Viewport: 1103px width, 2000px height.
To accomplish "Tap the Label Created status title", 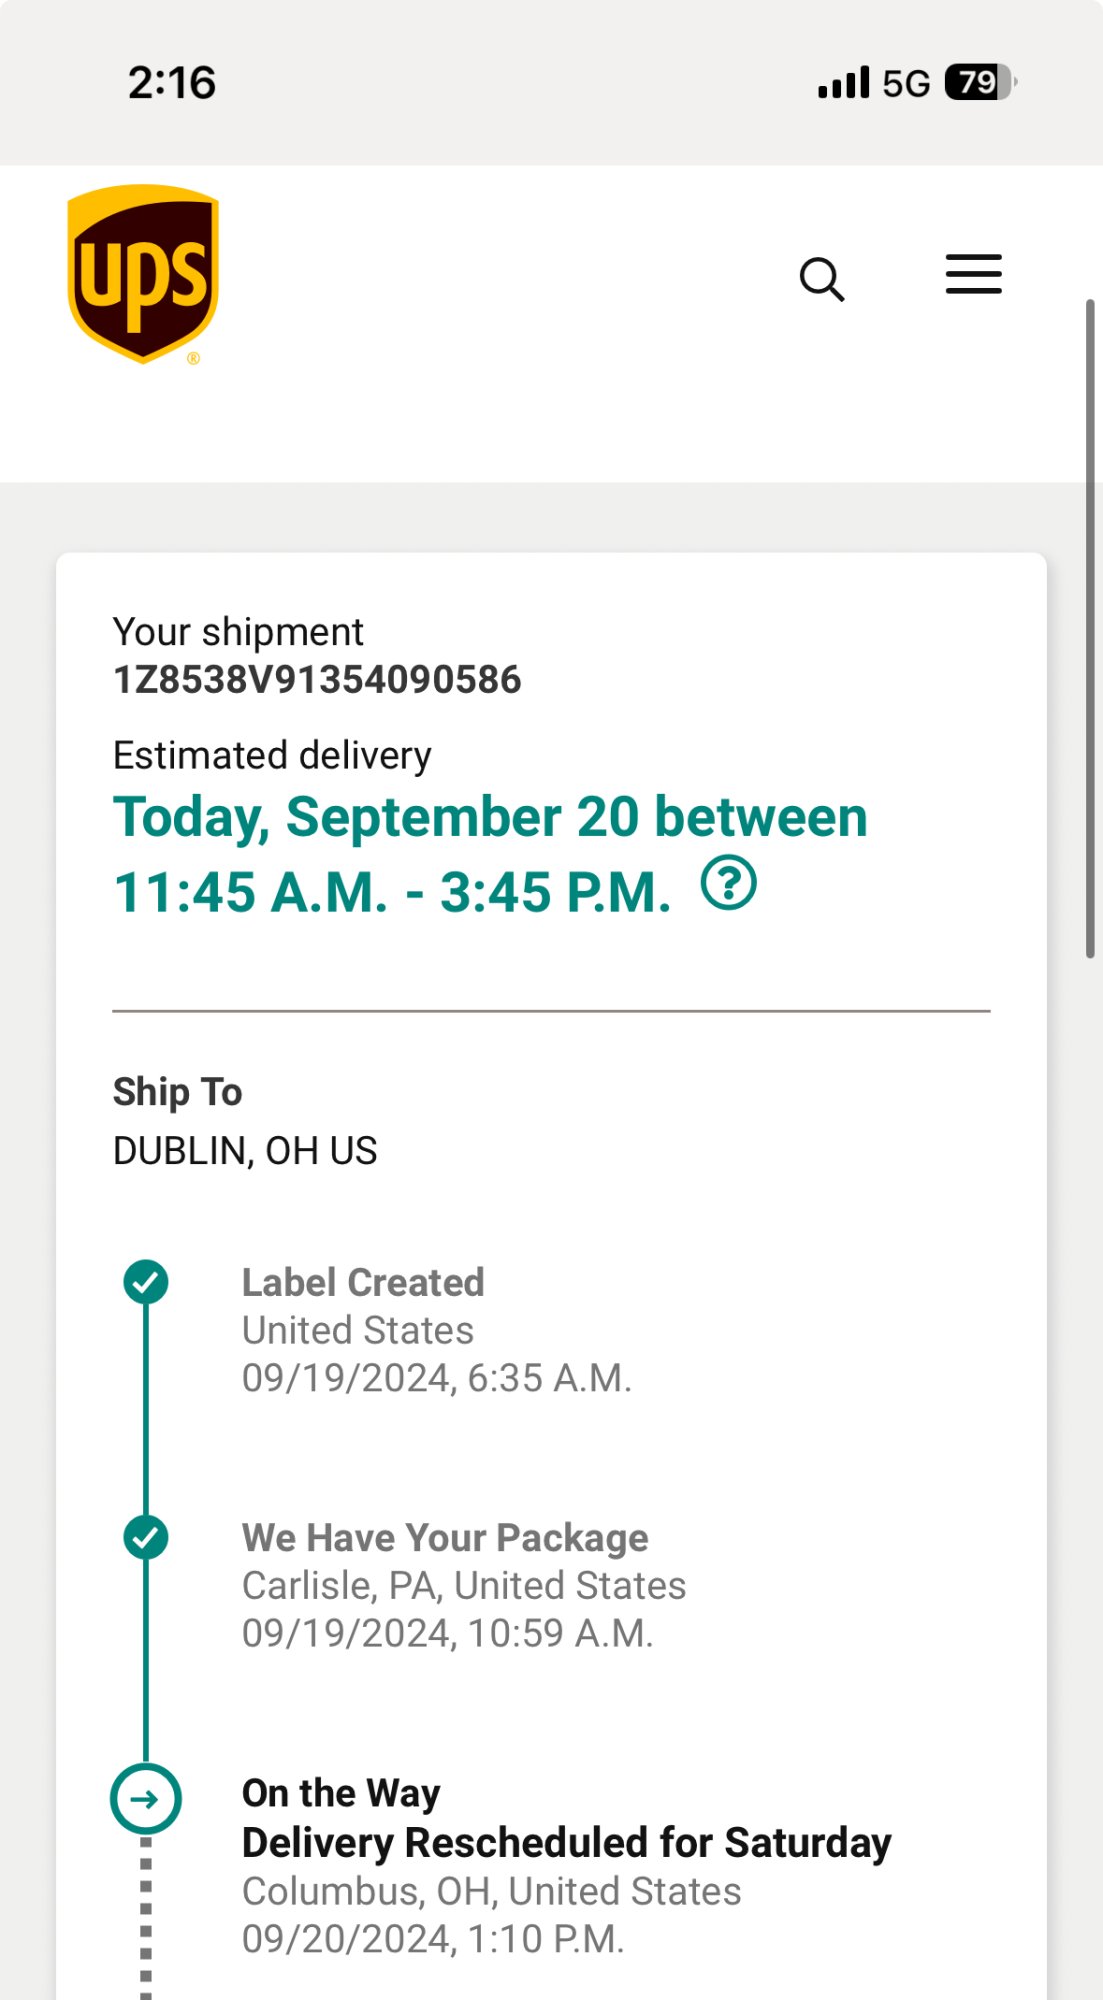I will 363,1282.
